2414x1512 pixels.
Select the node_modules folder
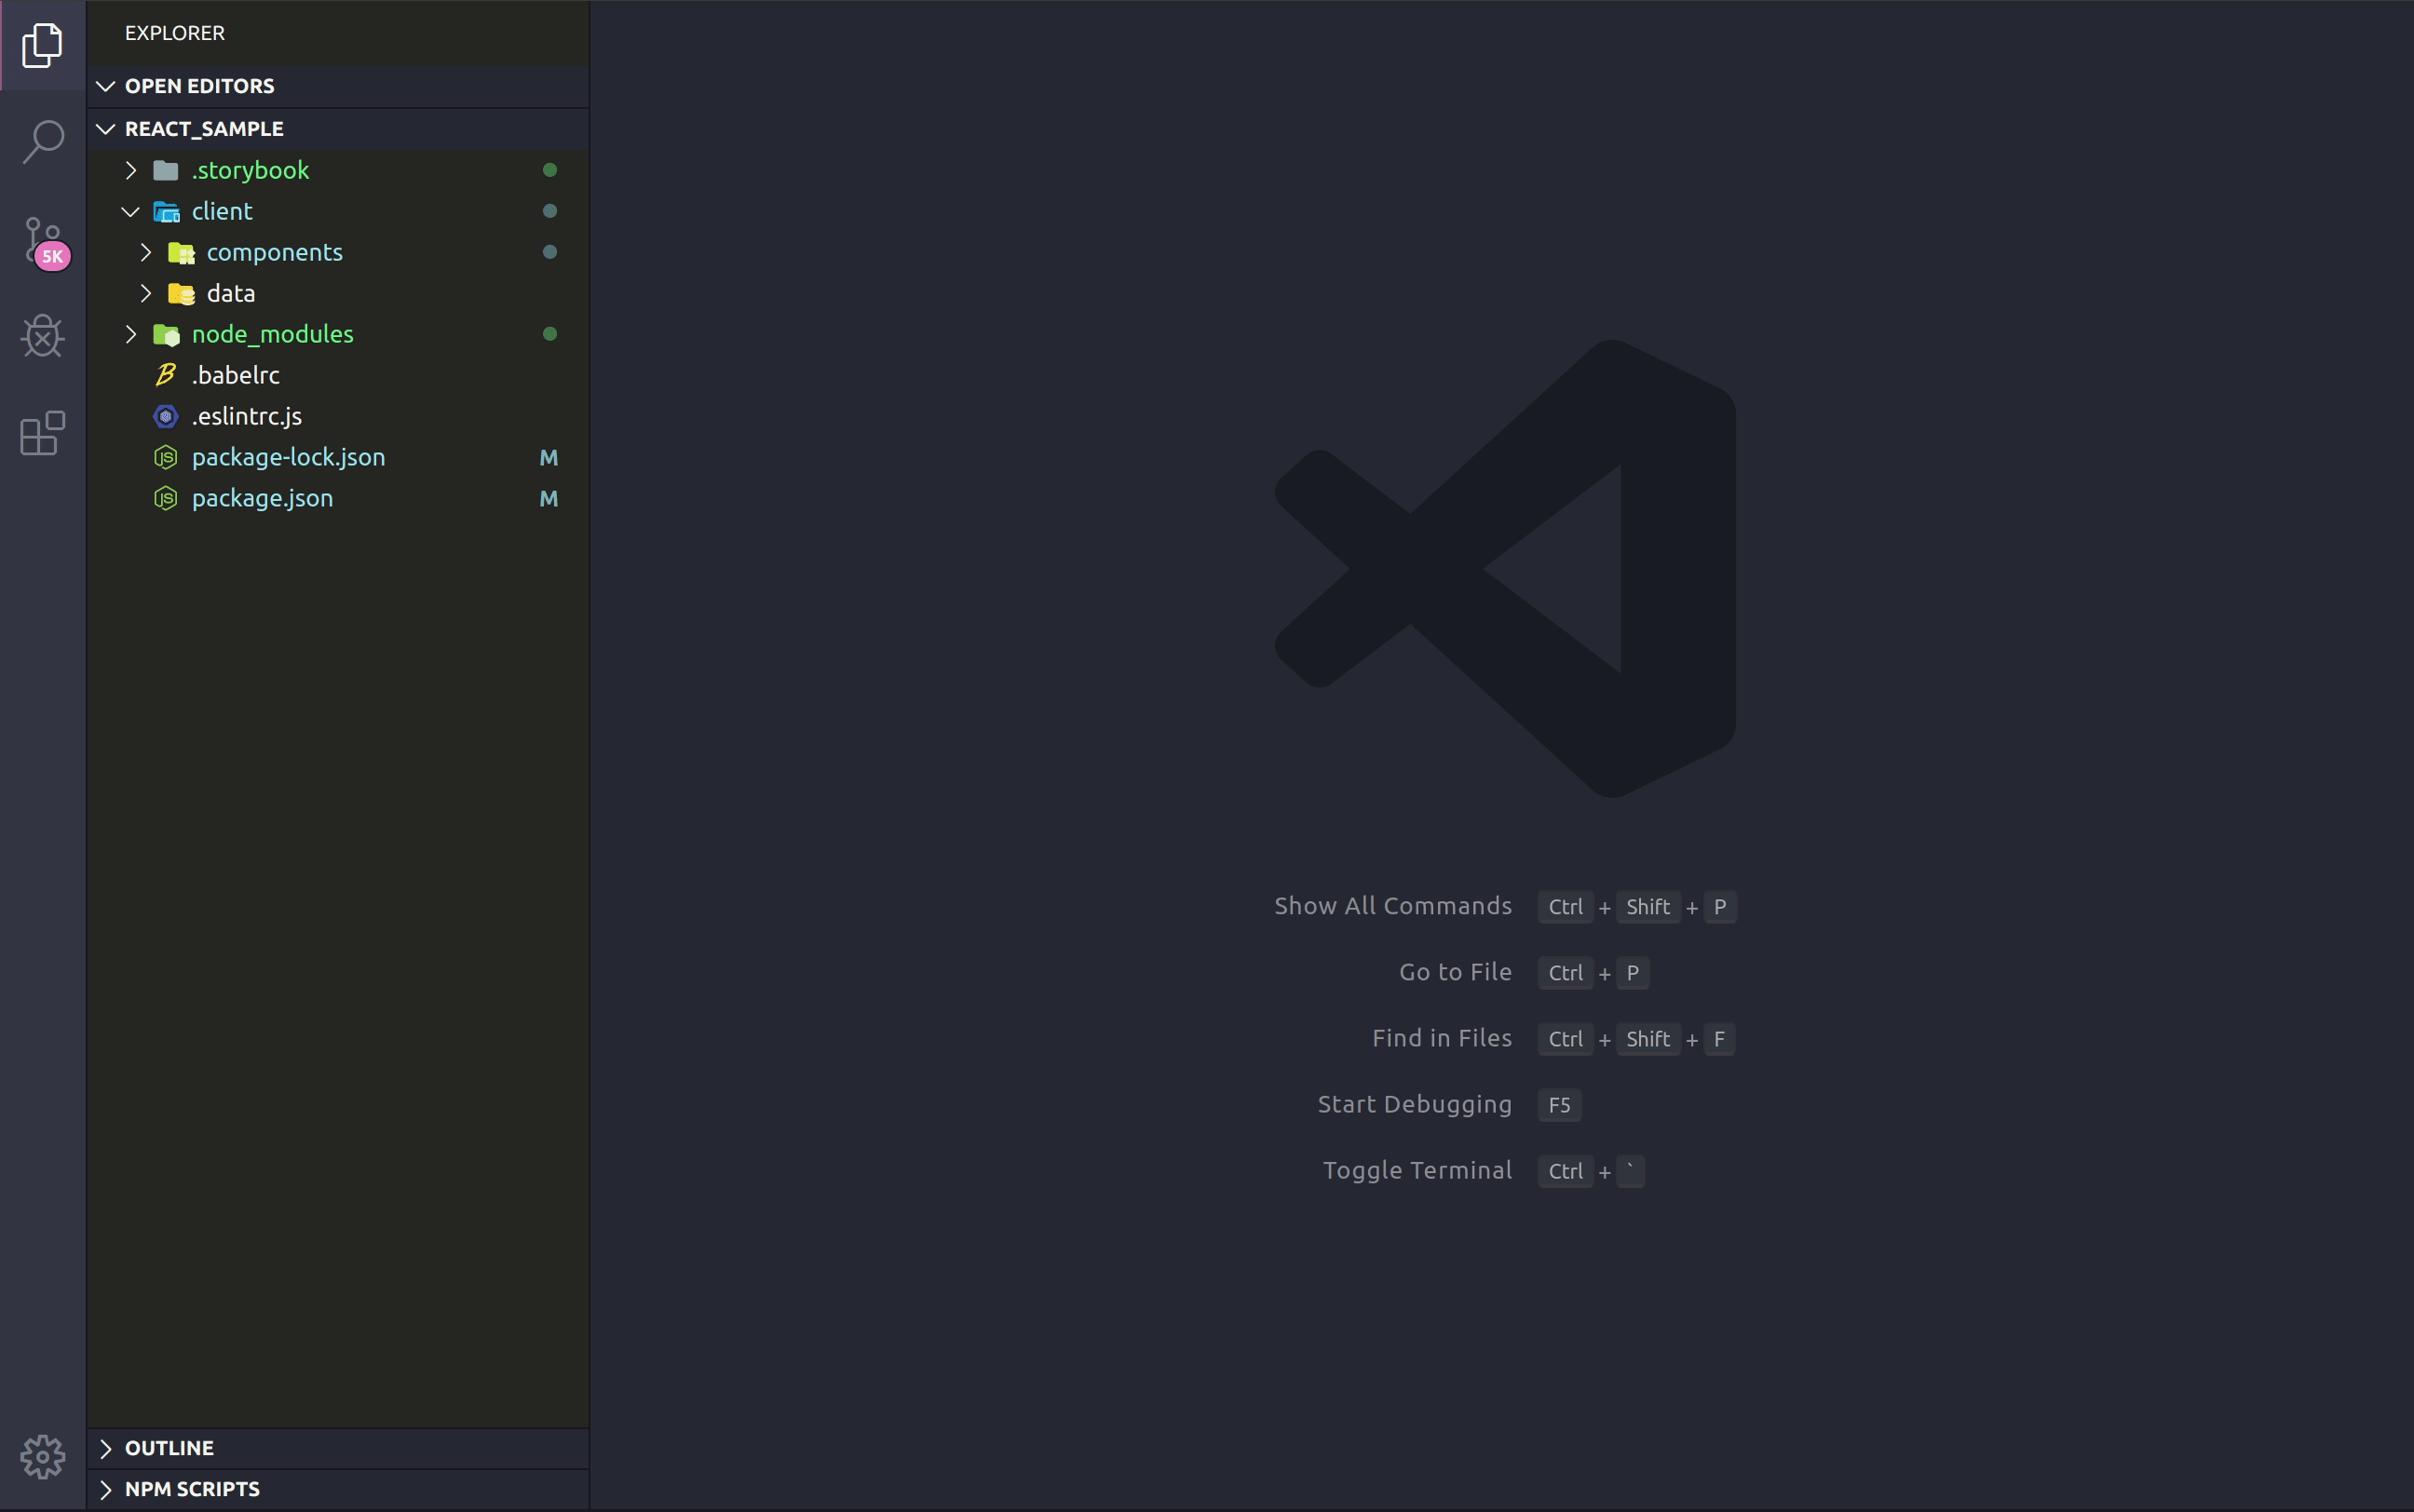[272, 334]
